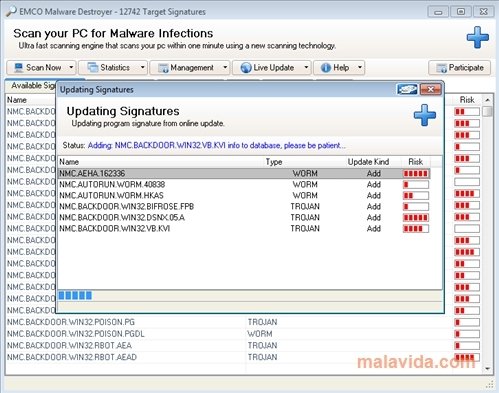The height and width of the screenshot is (393, 499).
Task: Click the blue help button in dialog title bar
Action: click(407, 89)
